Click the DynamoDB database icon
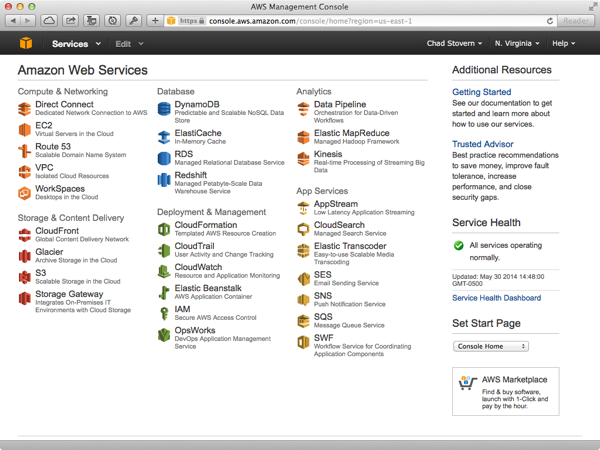 (164, 109)
